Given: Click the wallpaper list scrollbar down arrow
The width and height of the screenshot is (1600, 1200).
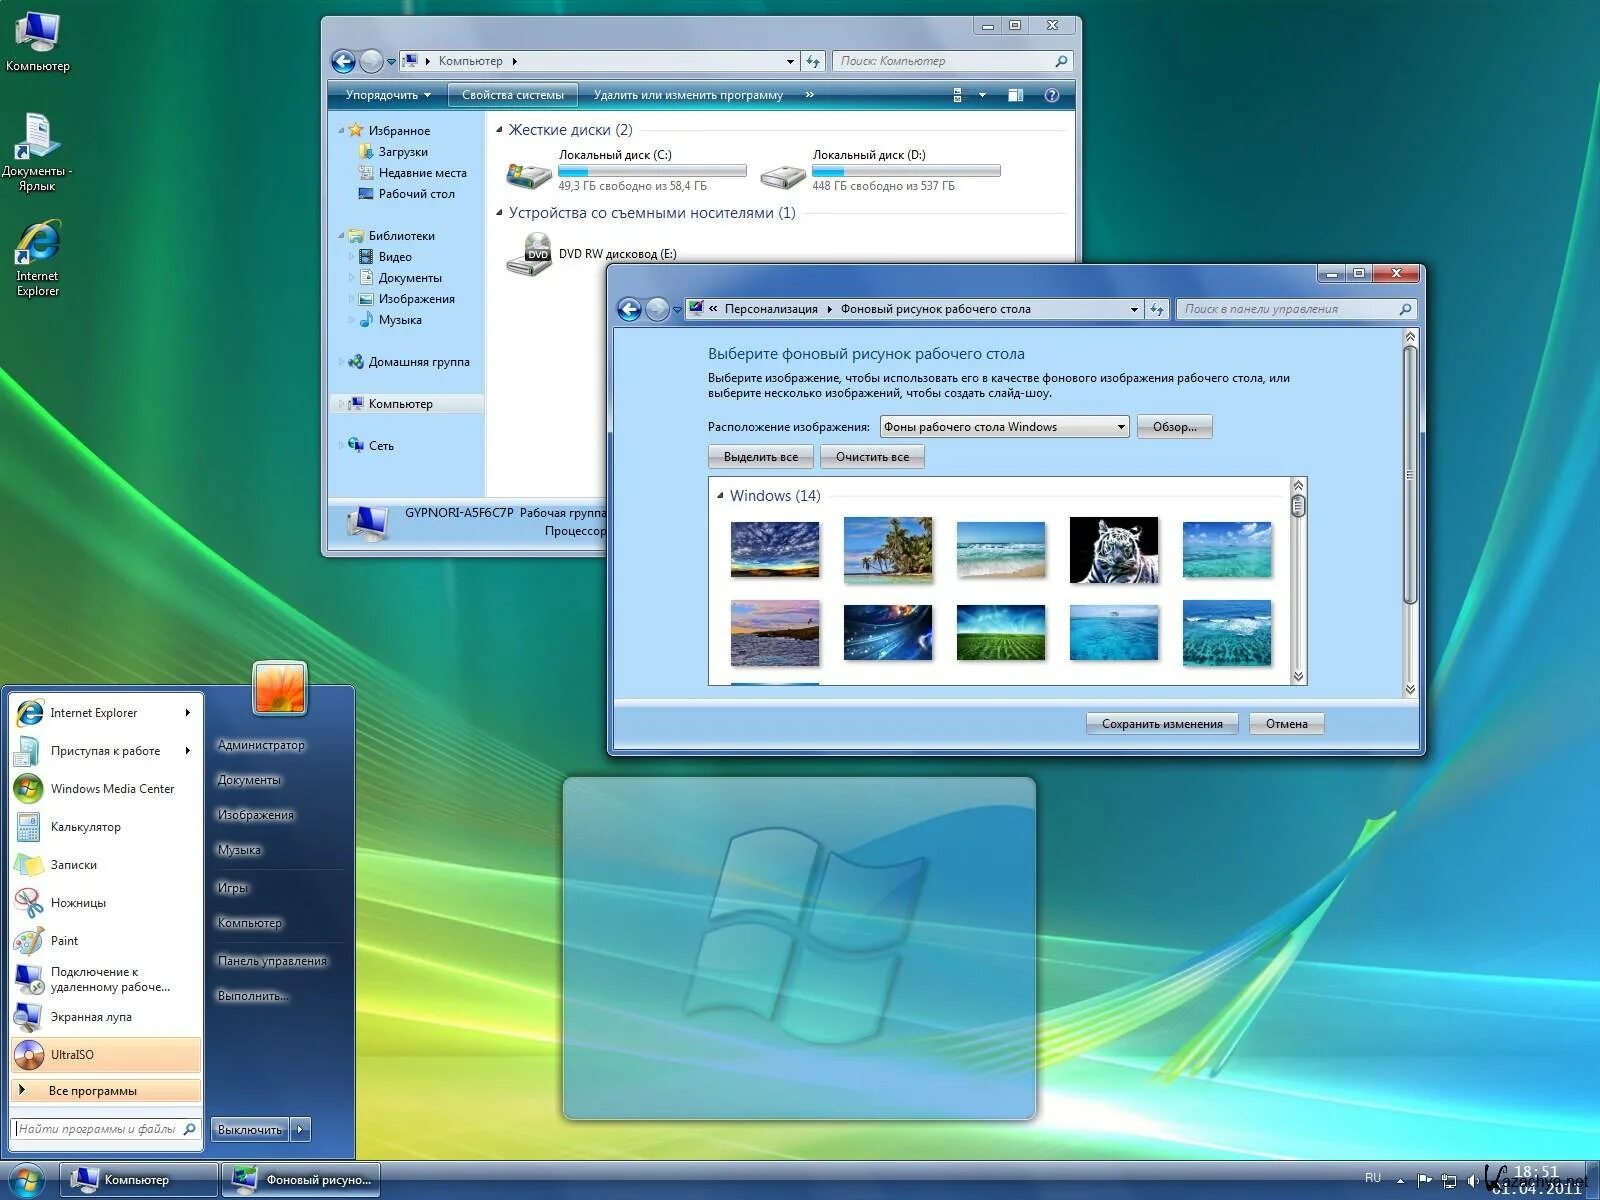Looking at the screenshot, I should coord(1298,676).
